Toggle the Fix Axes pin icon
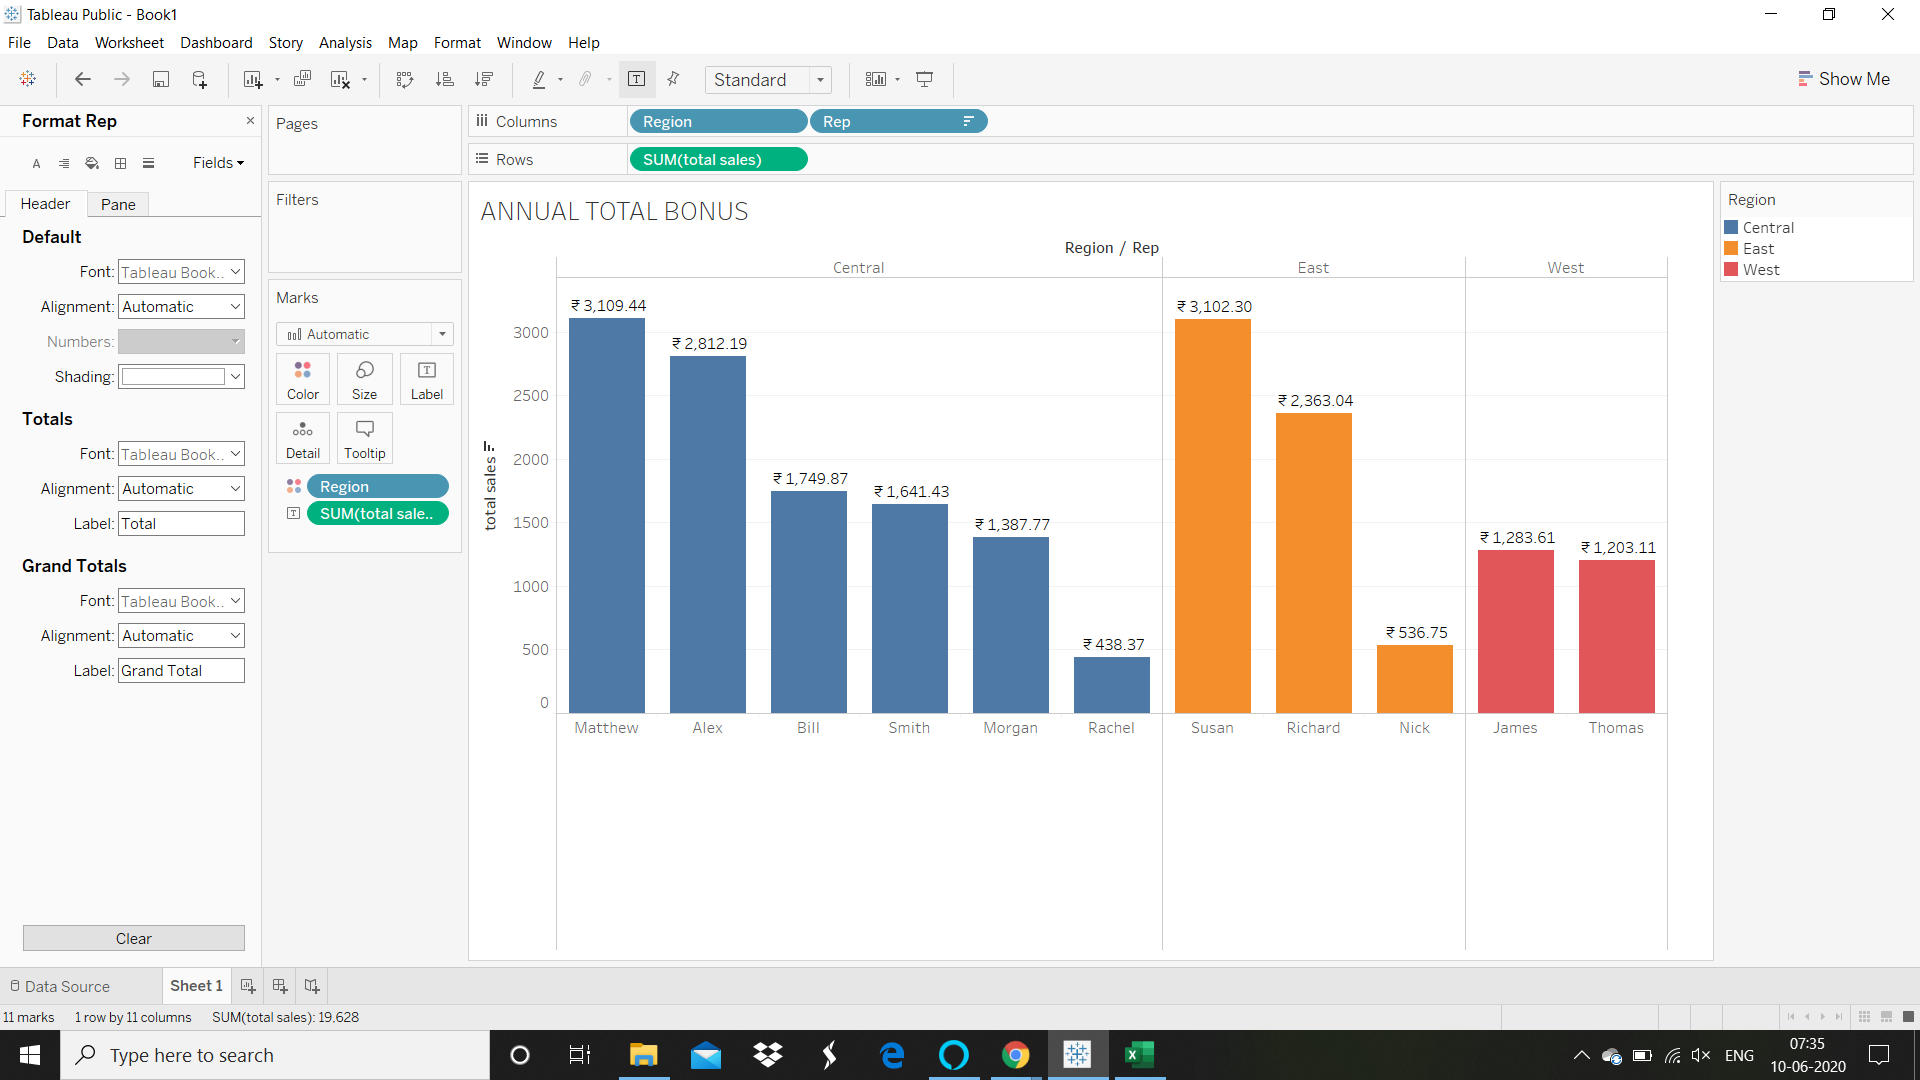This screenshot has height=1080, width=1920. [x=673, y=79]
